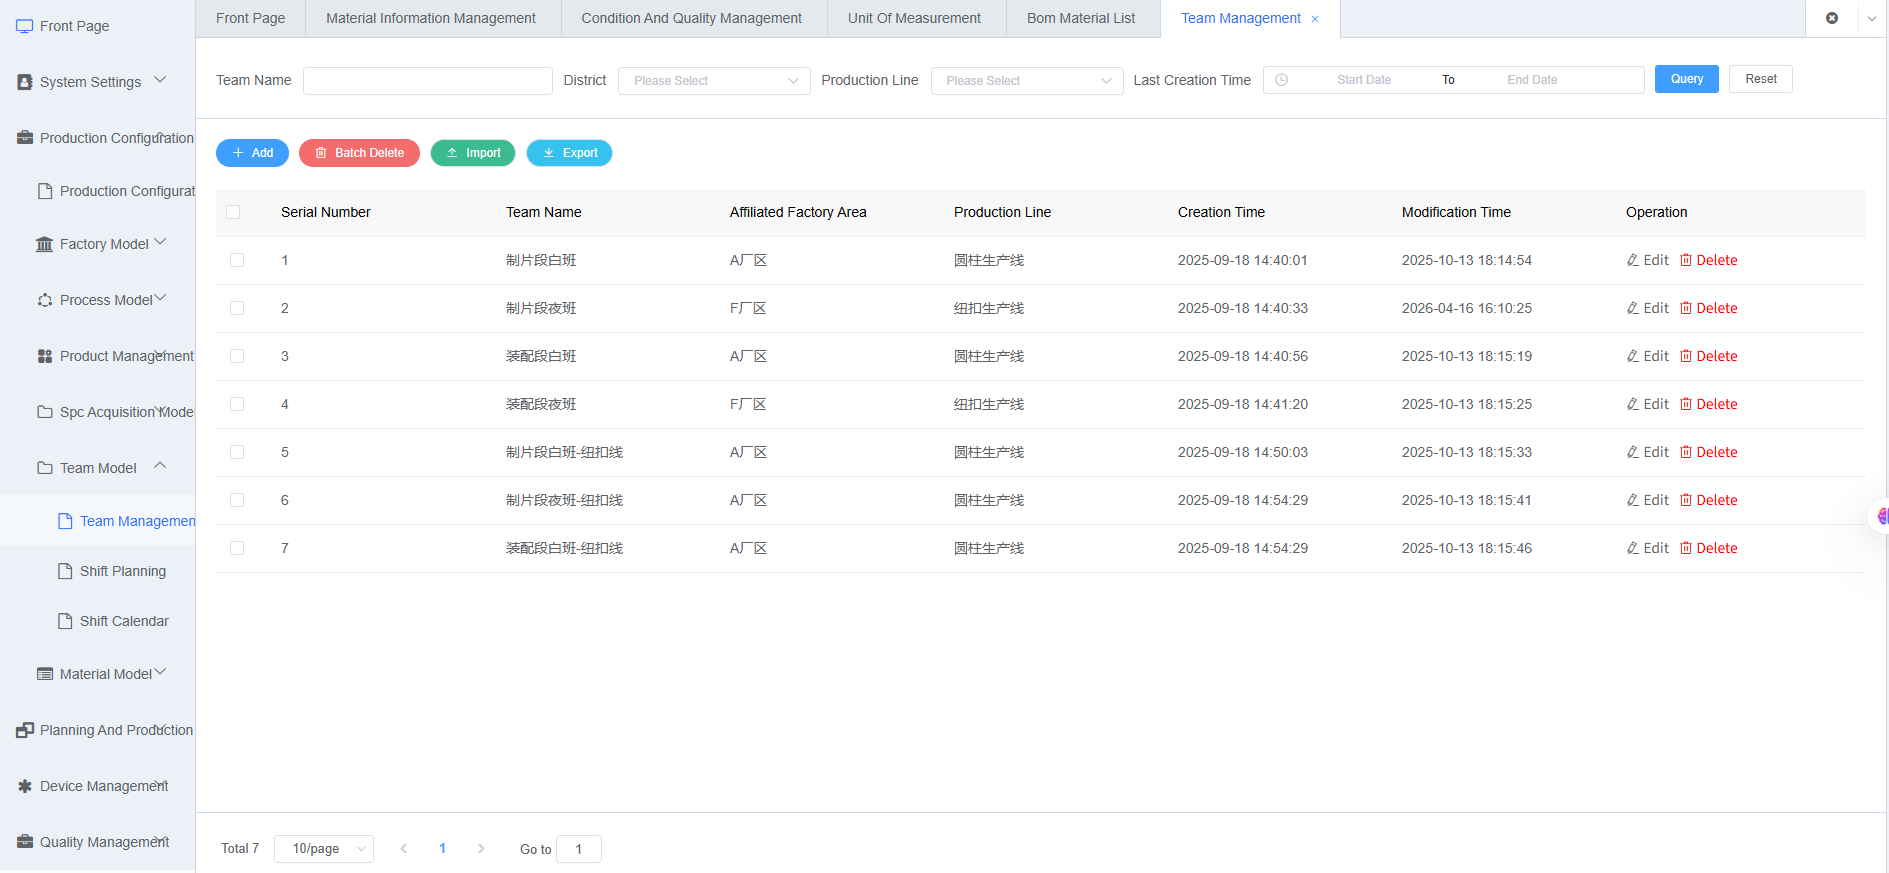Check the checkbox for serial number 7
Image resolution: width=1889 pixels, height=873 pixels.
pos(237,548)
